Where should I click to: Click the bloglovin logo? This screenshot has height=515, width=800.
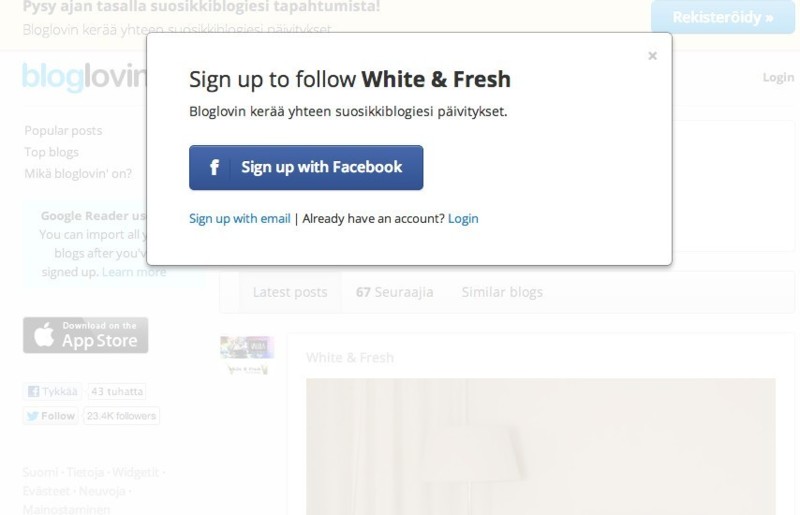coord(85,77)
